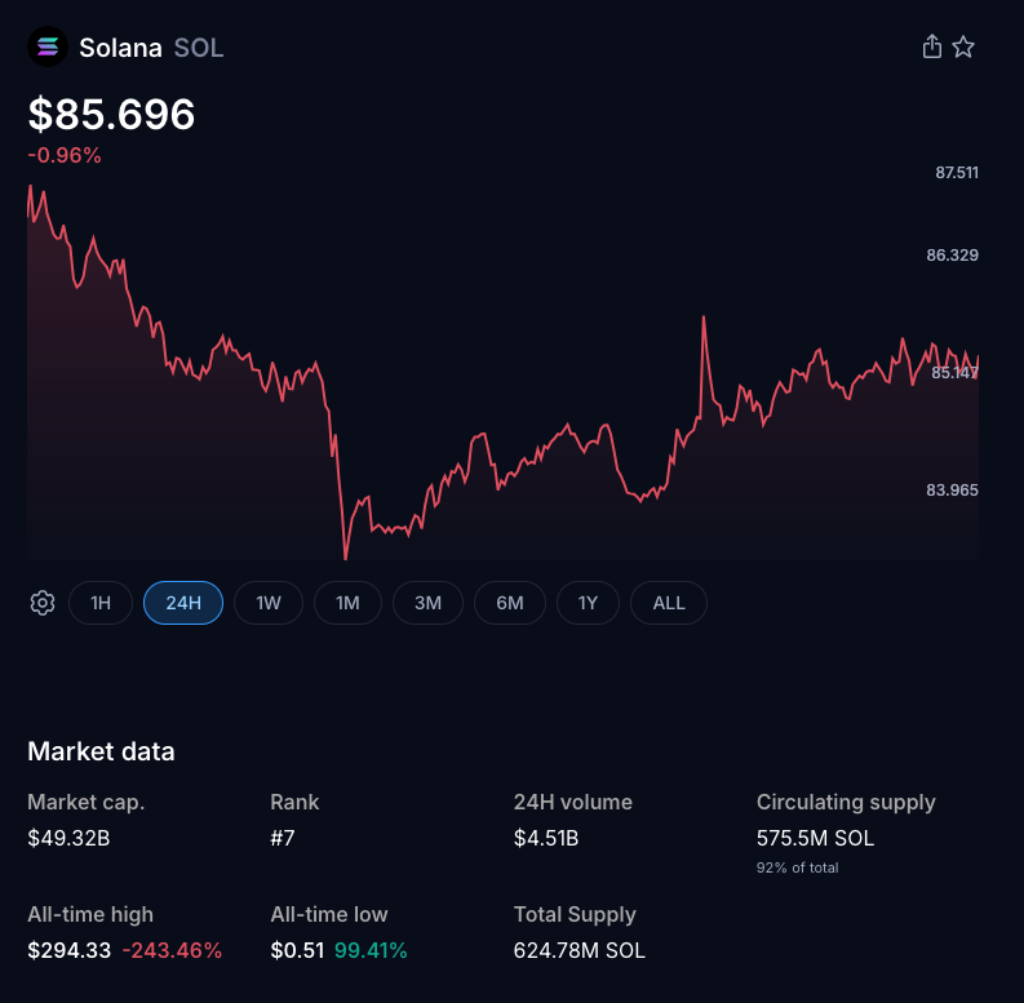Deselect the active 24H period

(183, 603)
